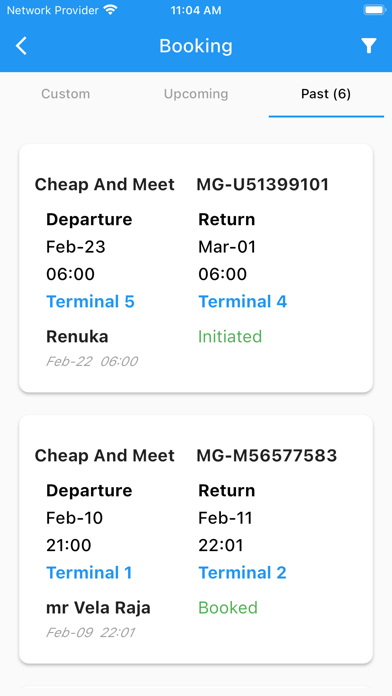Tap the battery indicator icon
Screen dimensions: 392x696
[375, 10]
